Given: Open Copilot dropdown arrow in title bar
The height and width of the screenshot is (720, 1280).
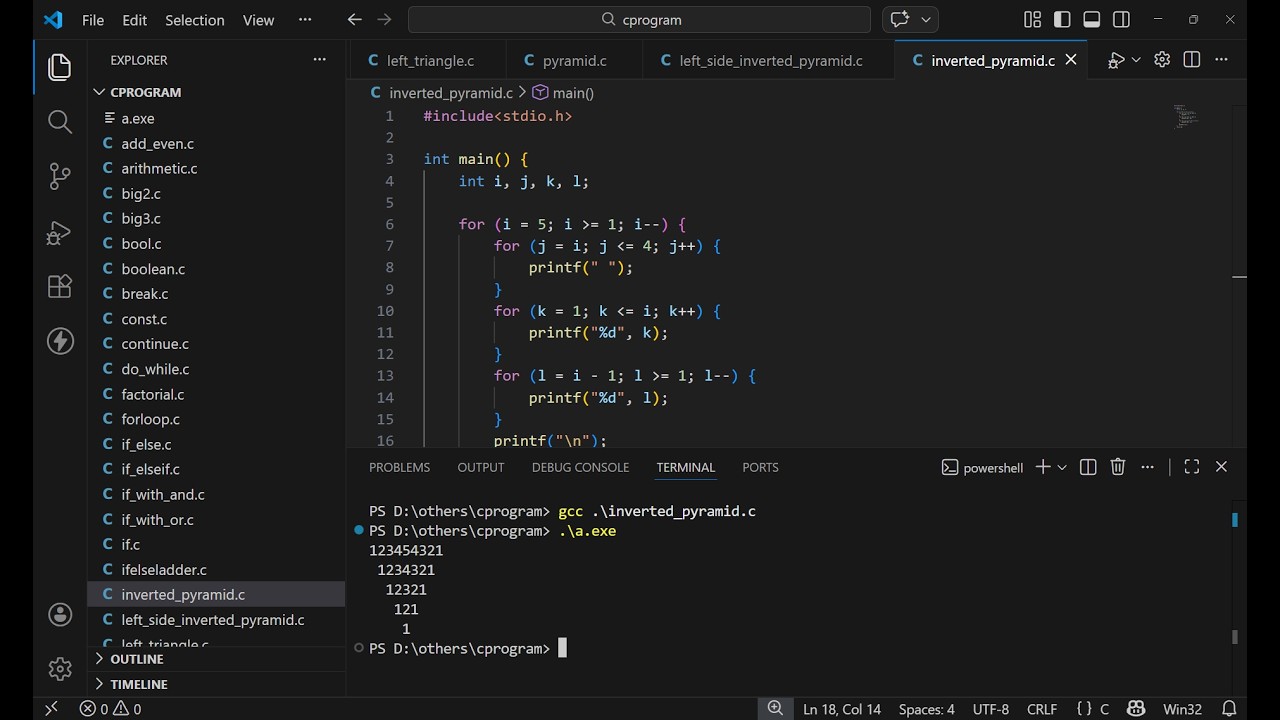Looking at the screenshot, I should pos(926,19).
